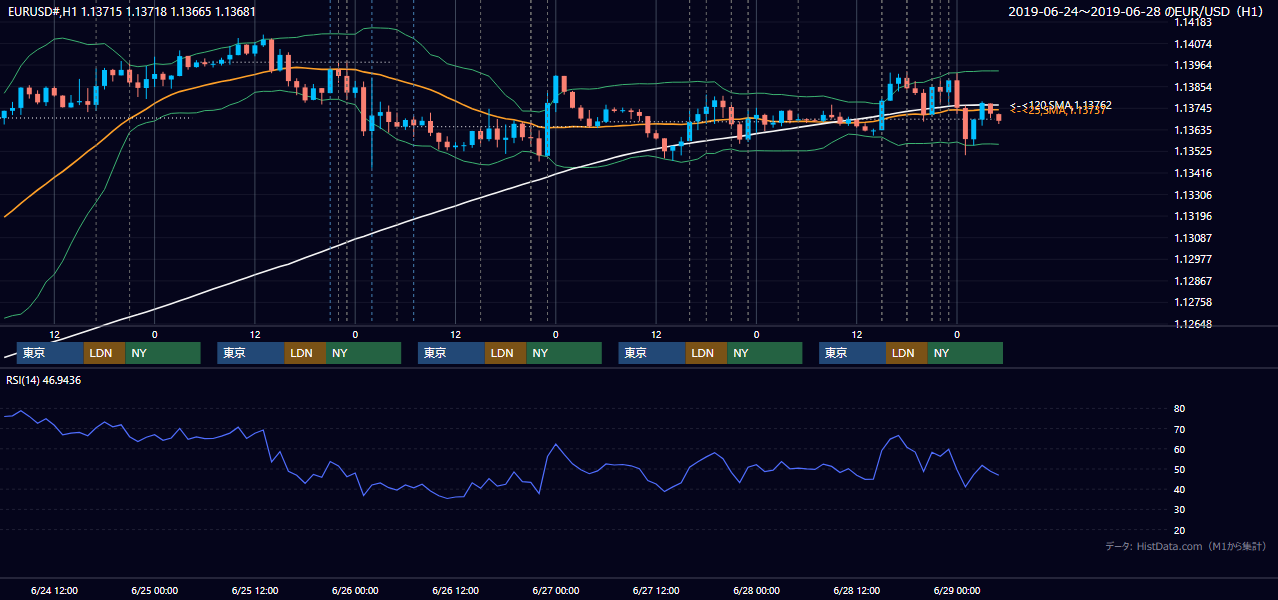Click price axis label 1.13964
The height and width of the screenshot is (600, 1278).
[1192, 66]
